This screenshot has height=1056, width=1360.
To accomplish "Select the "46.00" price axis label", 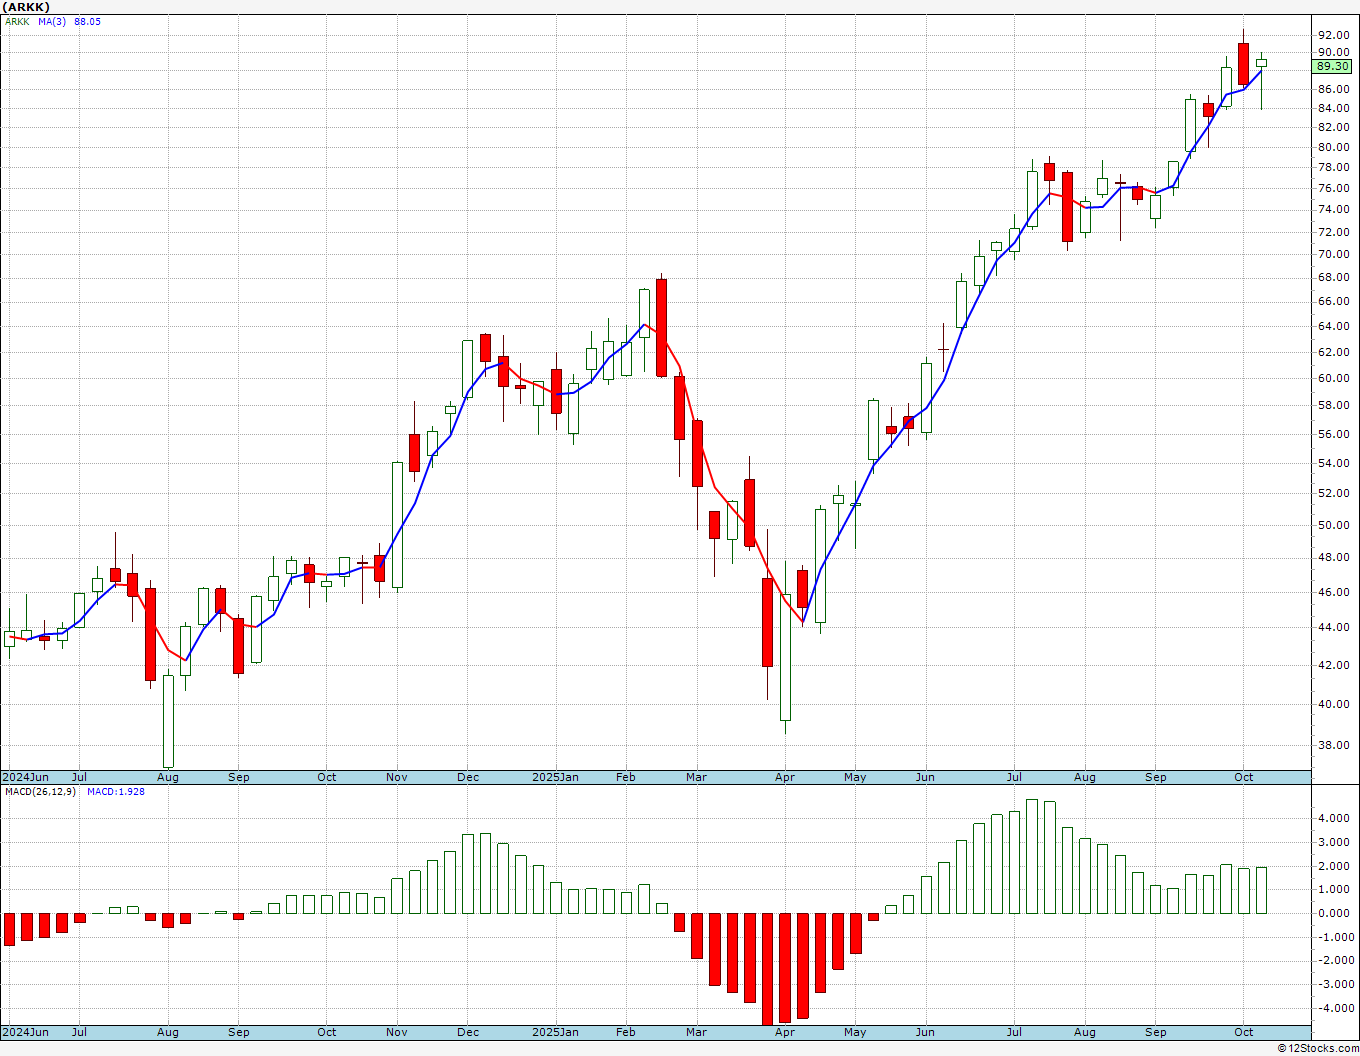I will [1333, 592].
